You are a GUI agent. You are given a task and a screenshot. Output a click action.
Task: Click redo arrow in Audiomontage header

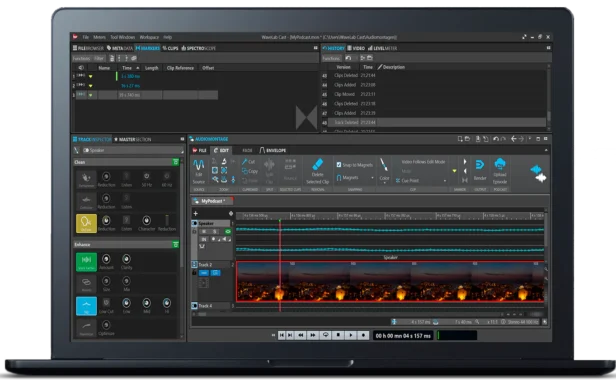pos(503,139)
